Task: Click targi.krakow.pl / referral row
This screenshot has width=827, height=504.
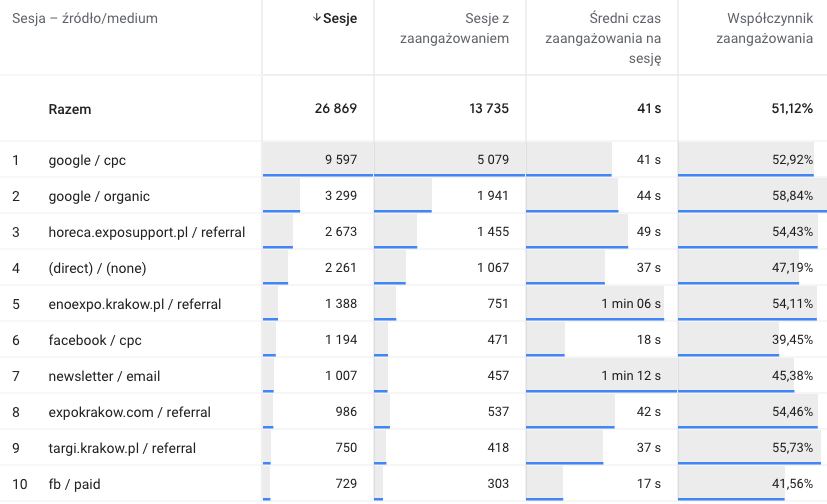Action: 122,448
